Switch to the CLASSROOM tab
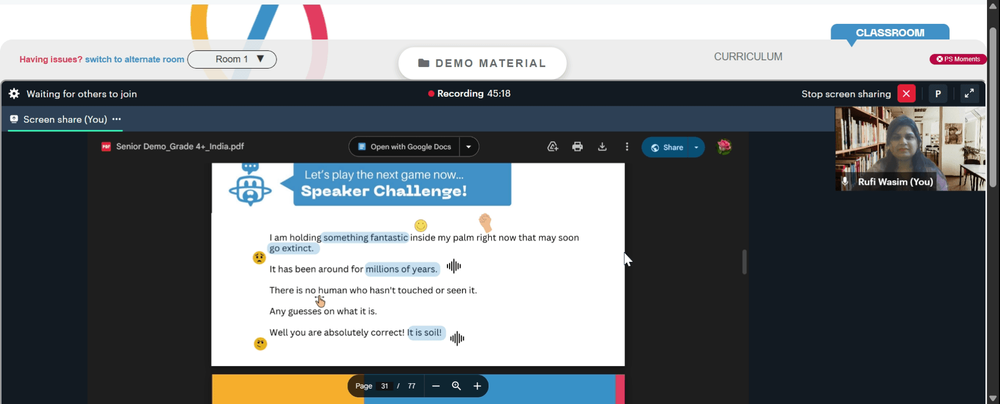 (x=890, y=33)
